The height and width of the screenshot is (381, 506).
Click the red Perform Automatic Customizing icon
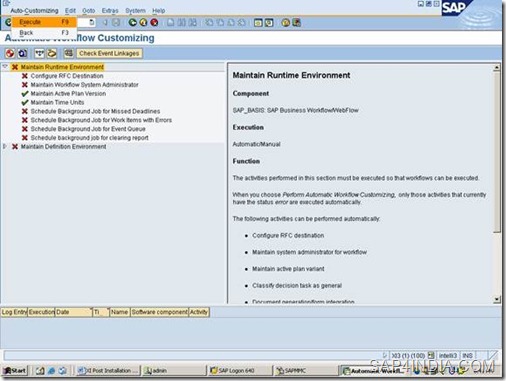(x=10, y=53)
